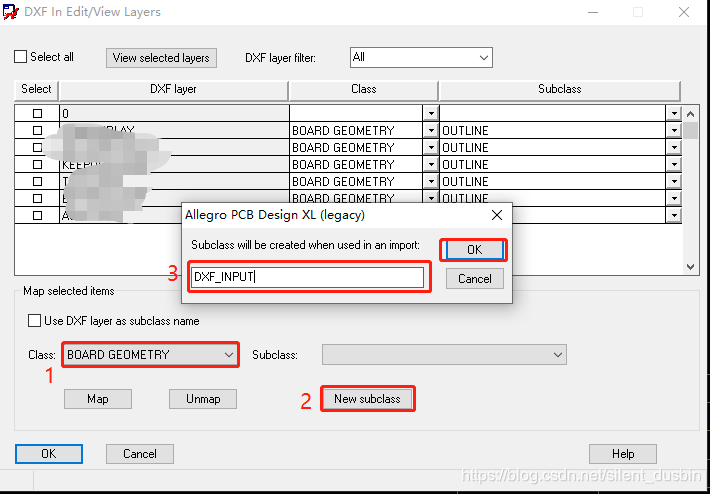Click Cancel at the bottom of the main dialog
The height and width of the screenshot is (494, 710).
[x=140, y=454]
